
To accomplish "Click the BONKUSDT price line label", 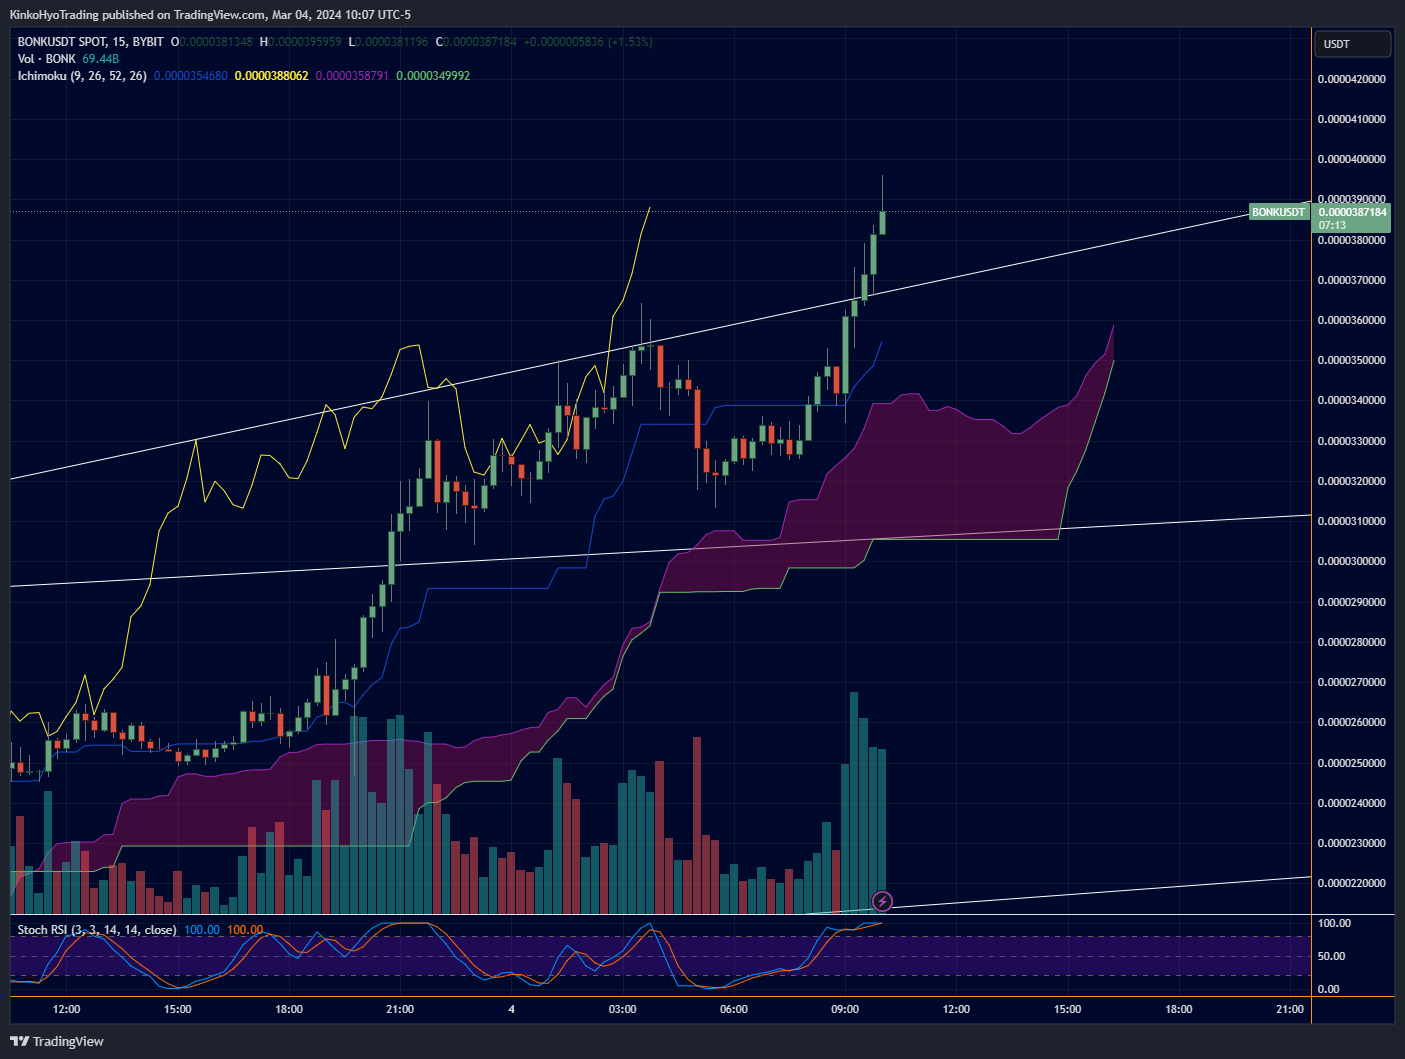I will click(1278, 212).
